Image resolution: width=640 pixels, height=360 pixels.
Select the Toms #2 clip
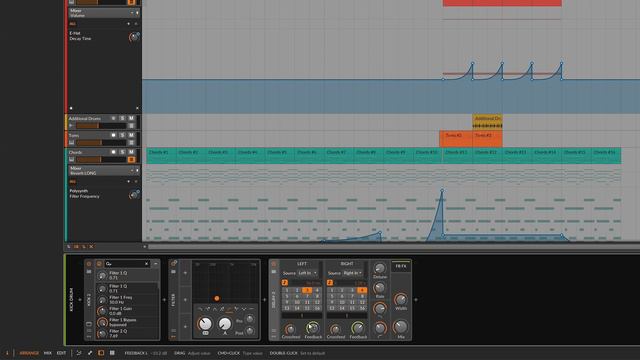point(456,139)
